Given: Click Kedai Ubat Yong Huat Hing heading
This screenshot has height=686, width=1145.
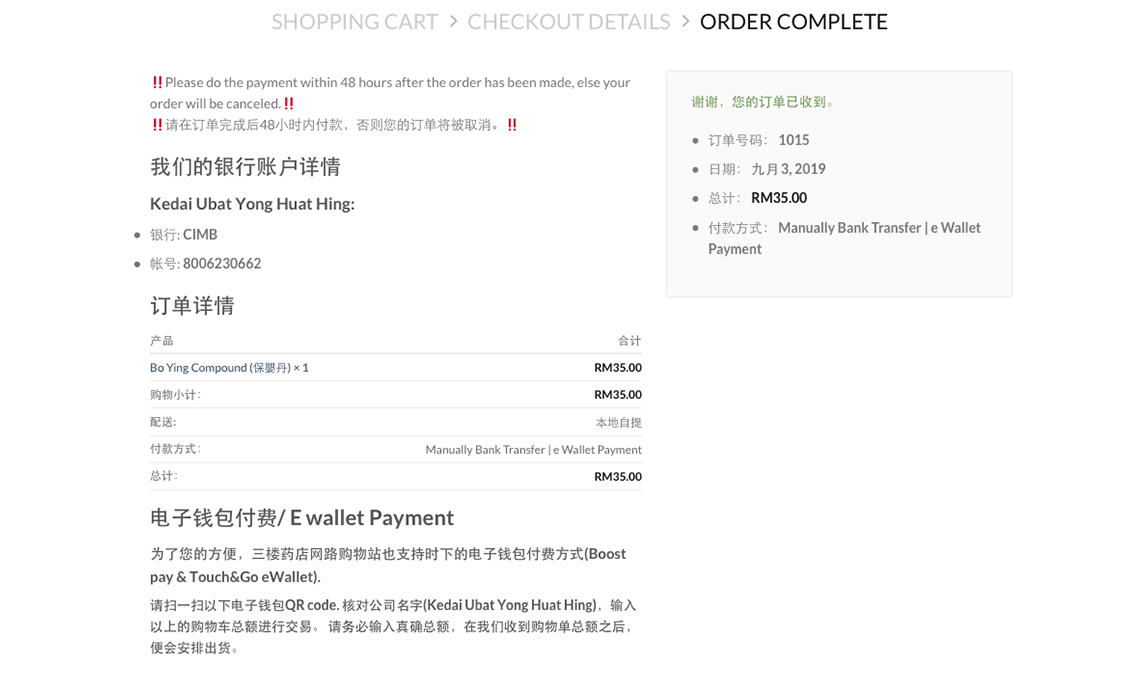Looking at the screenshot, I should pyautogui.click(x=252, y=204).
